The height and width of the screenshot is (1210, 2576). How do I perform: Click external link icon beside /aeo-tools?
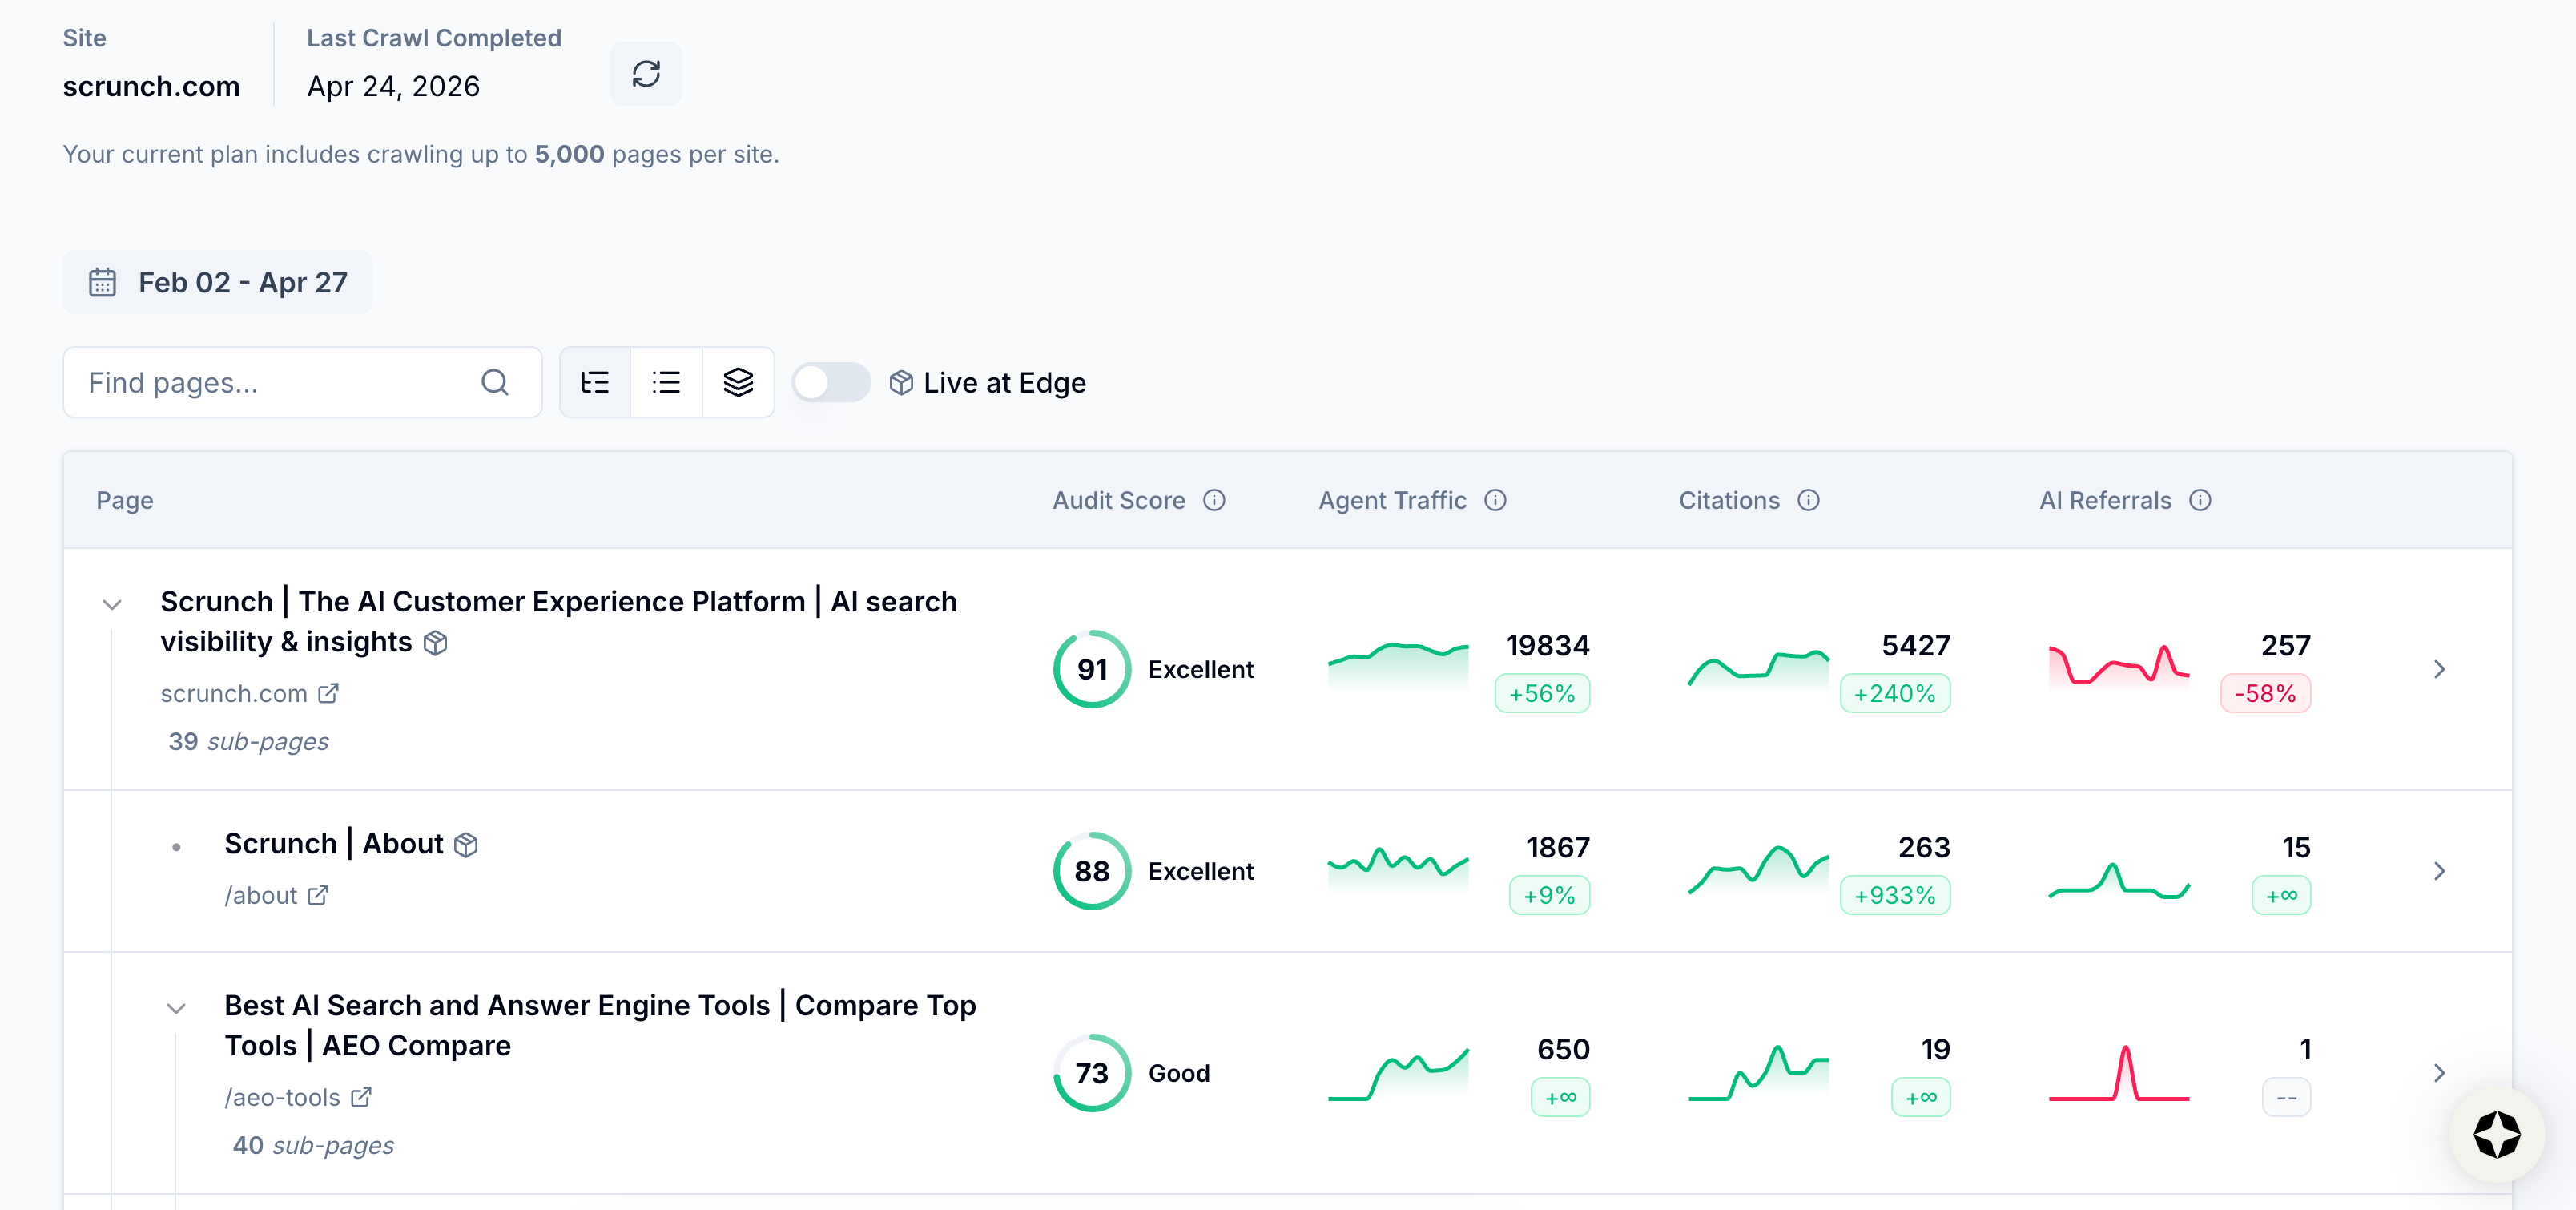361,1097
